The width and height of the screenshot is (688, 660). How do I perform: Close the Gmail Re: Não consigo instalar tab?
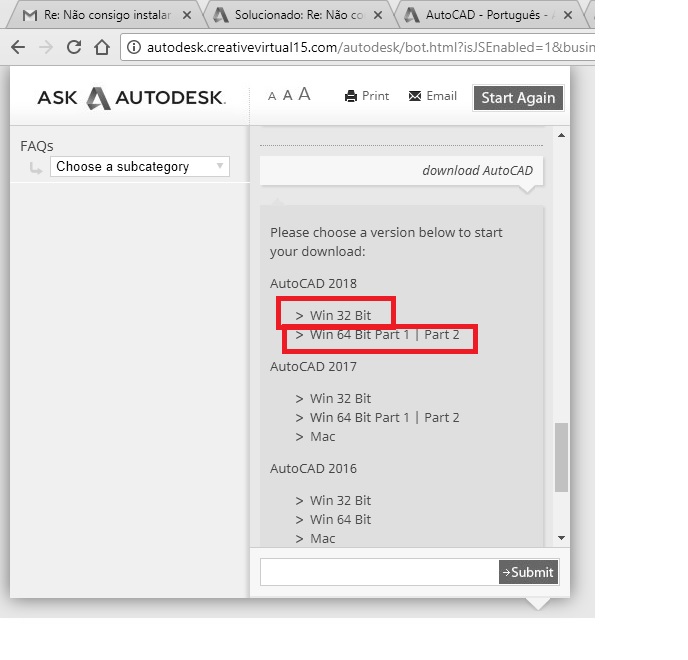(187, 15)
